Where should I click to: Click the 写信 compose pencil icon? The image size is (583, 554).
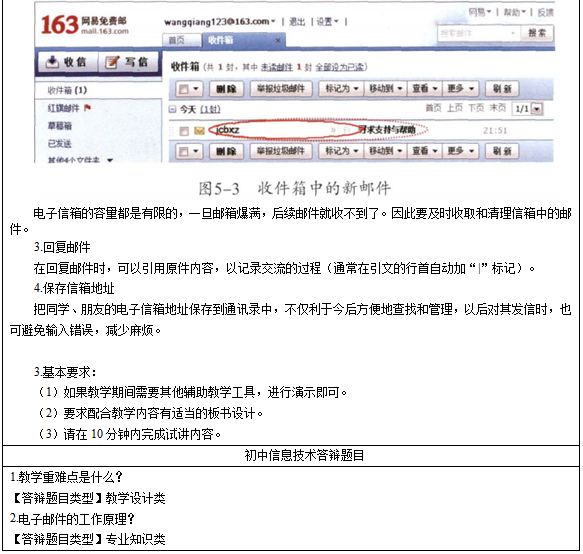coord(112,62)
